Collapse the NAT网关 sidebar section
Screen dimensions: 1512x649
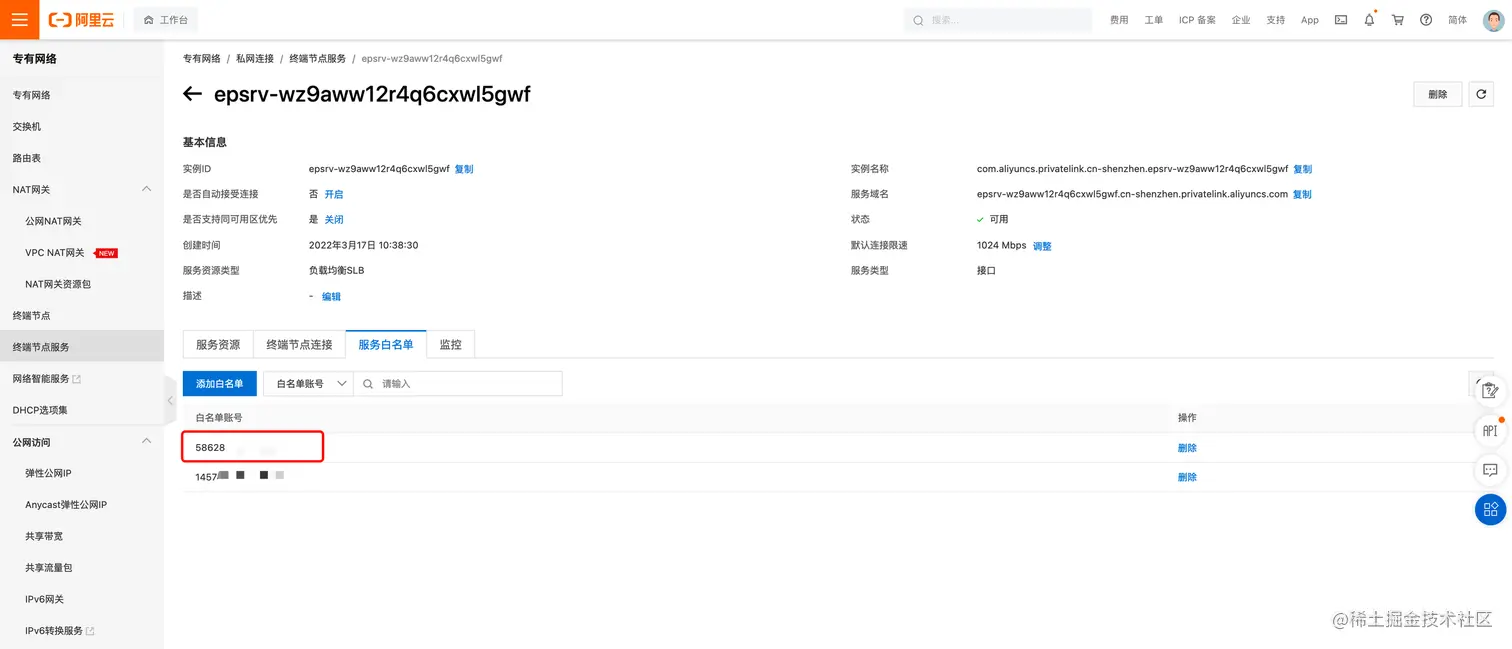(146, 188)
